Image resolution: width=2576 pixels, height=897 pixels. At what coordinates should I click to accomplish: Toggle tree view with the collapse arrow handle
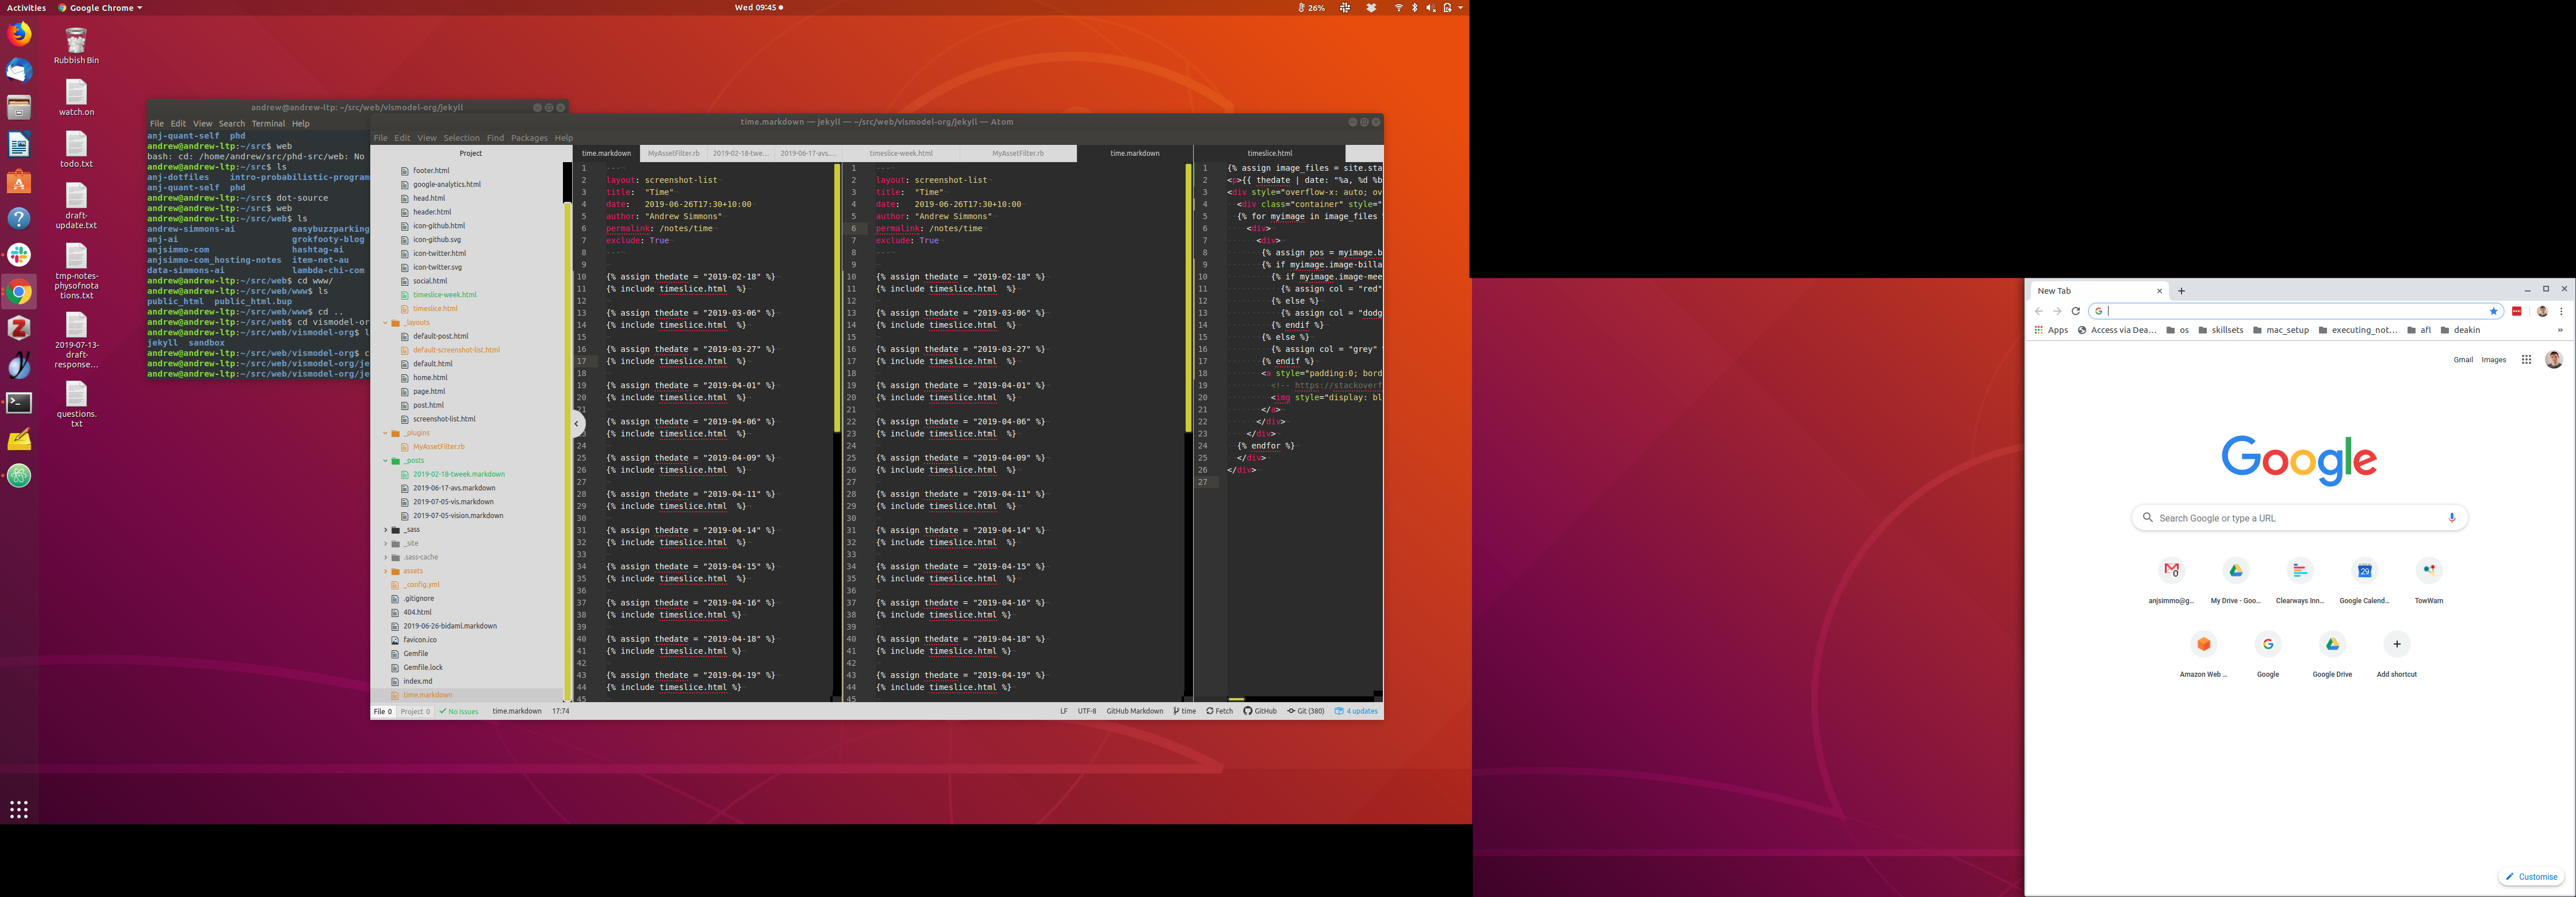[577, 424]
